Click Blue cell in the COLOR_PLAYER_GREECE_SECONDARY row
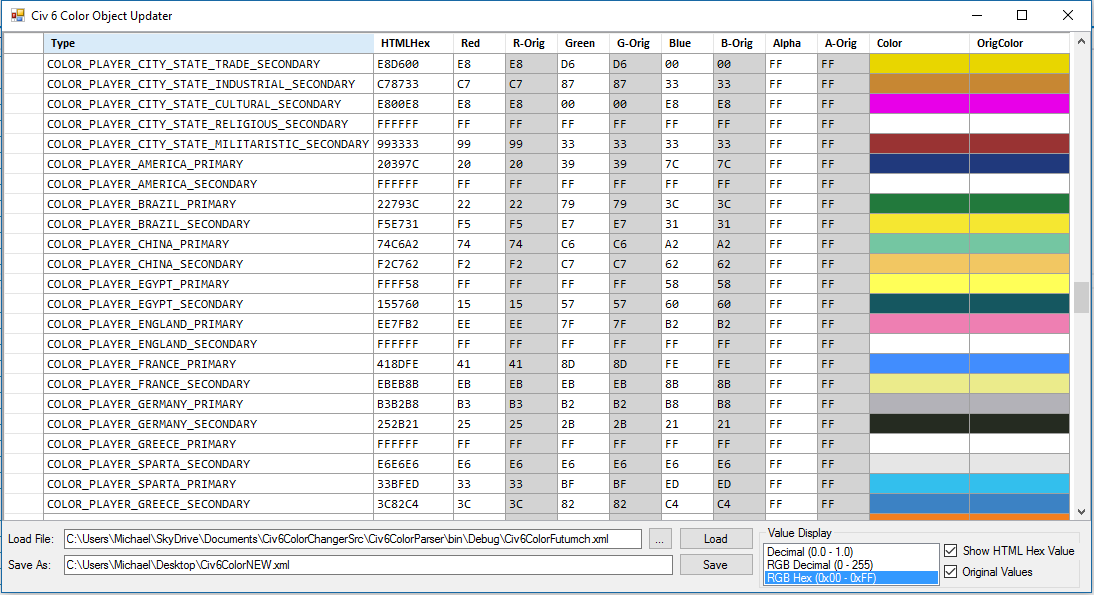 [x=687, y=504]
